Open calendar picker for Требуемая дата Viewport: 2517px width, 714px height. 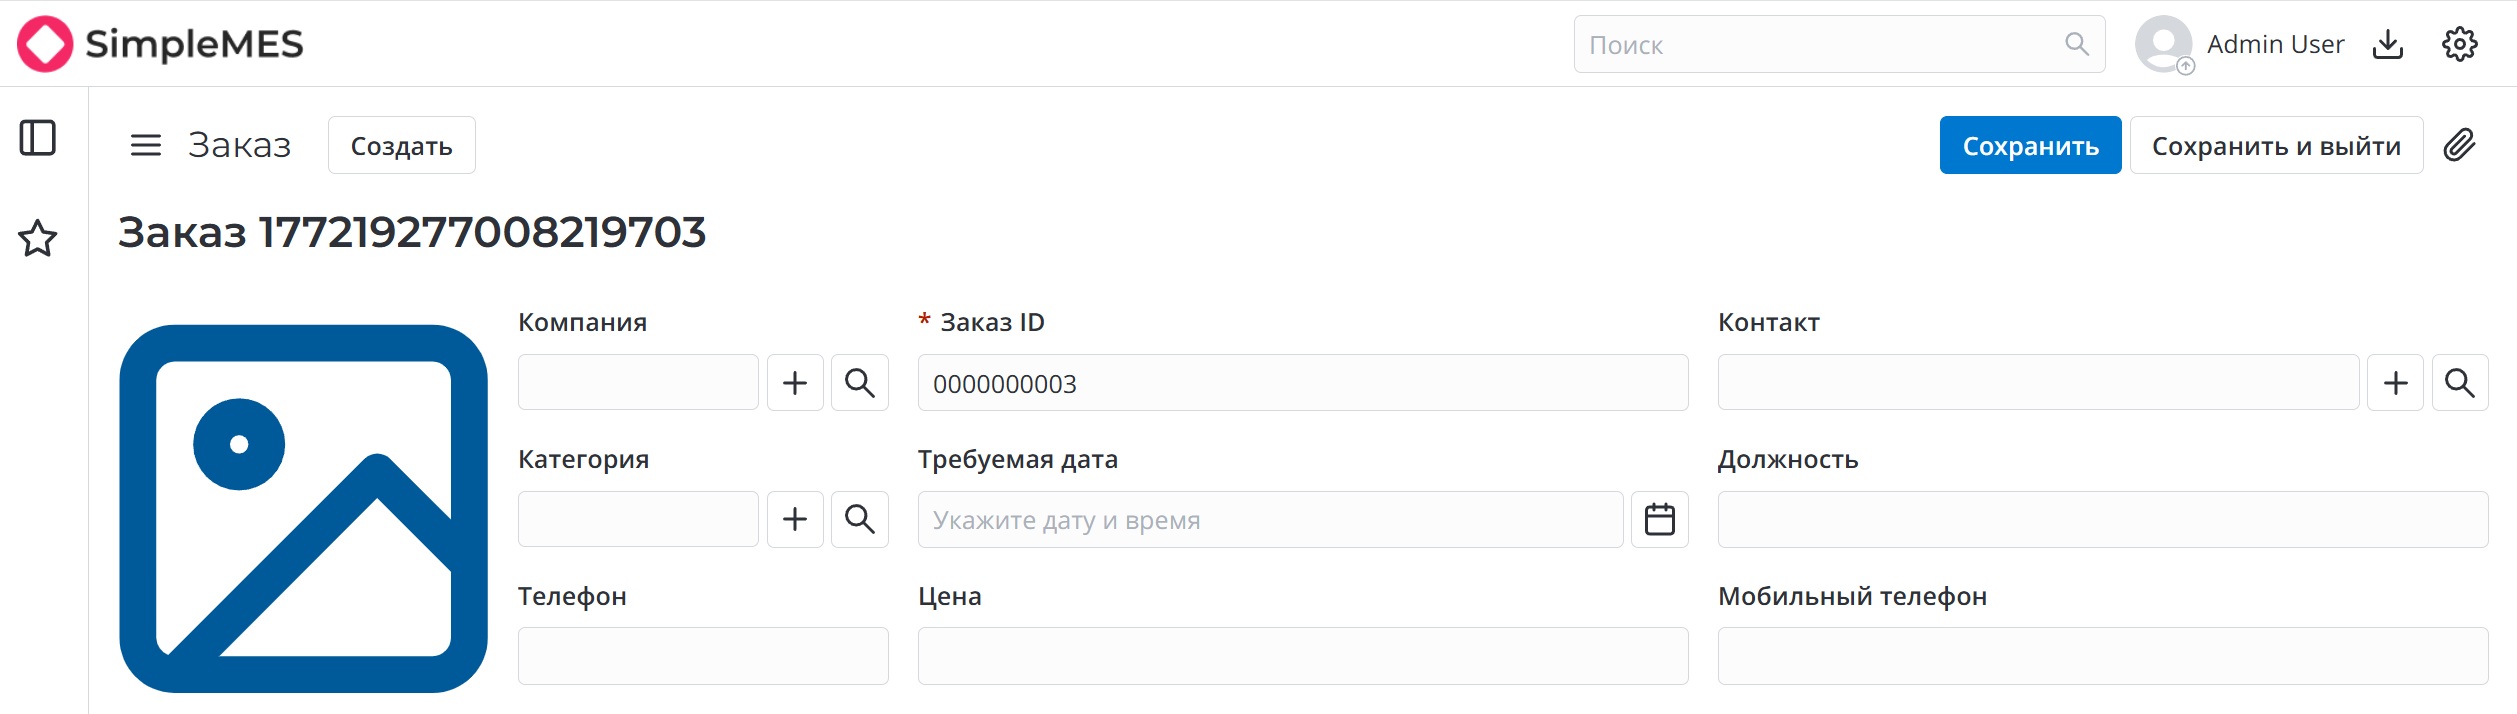pyautogui.click(x=1660, y=519)
